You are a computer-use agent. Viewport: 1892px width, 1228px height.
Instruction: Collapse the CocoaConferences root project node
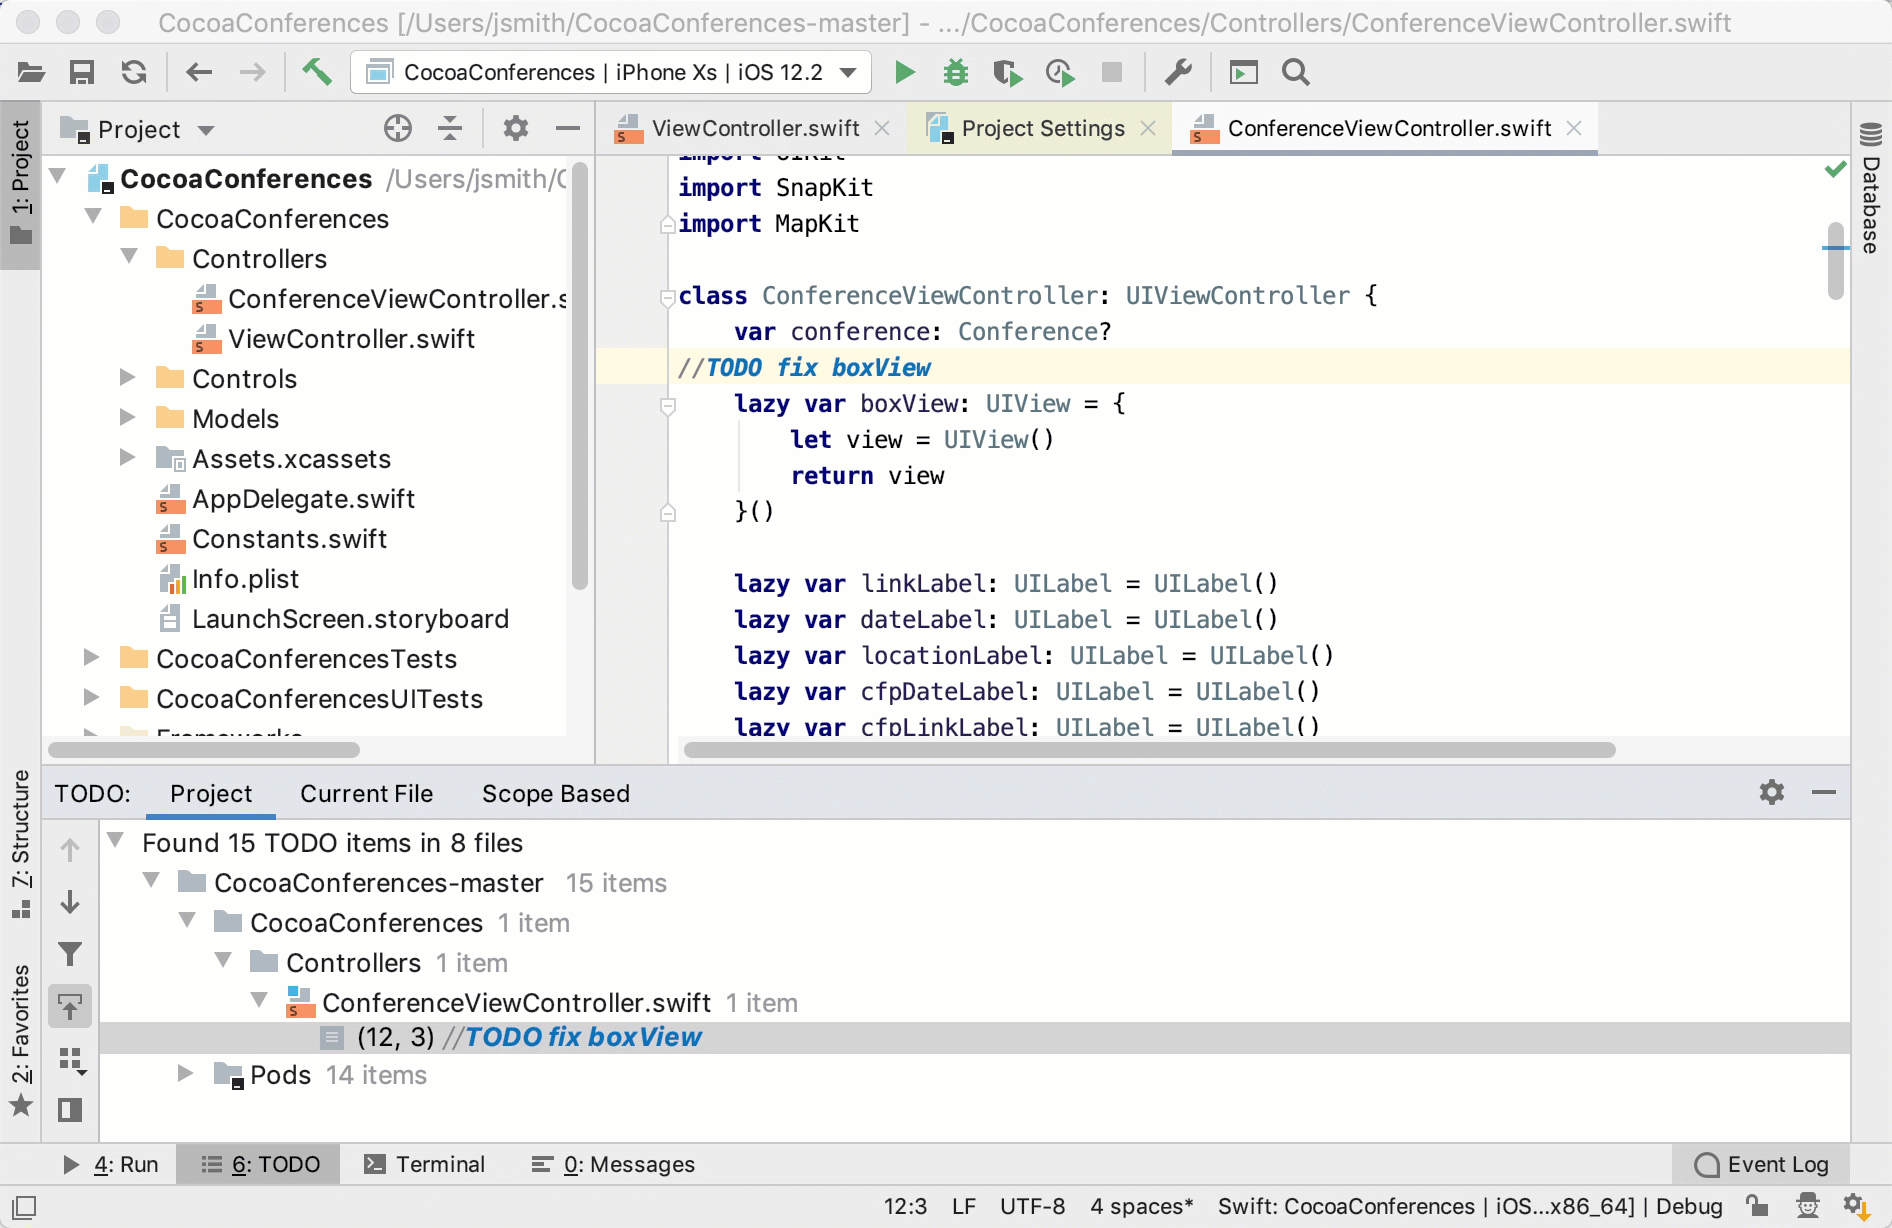(x=58, y=178)
